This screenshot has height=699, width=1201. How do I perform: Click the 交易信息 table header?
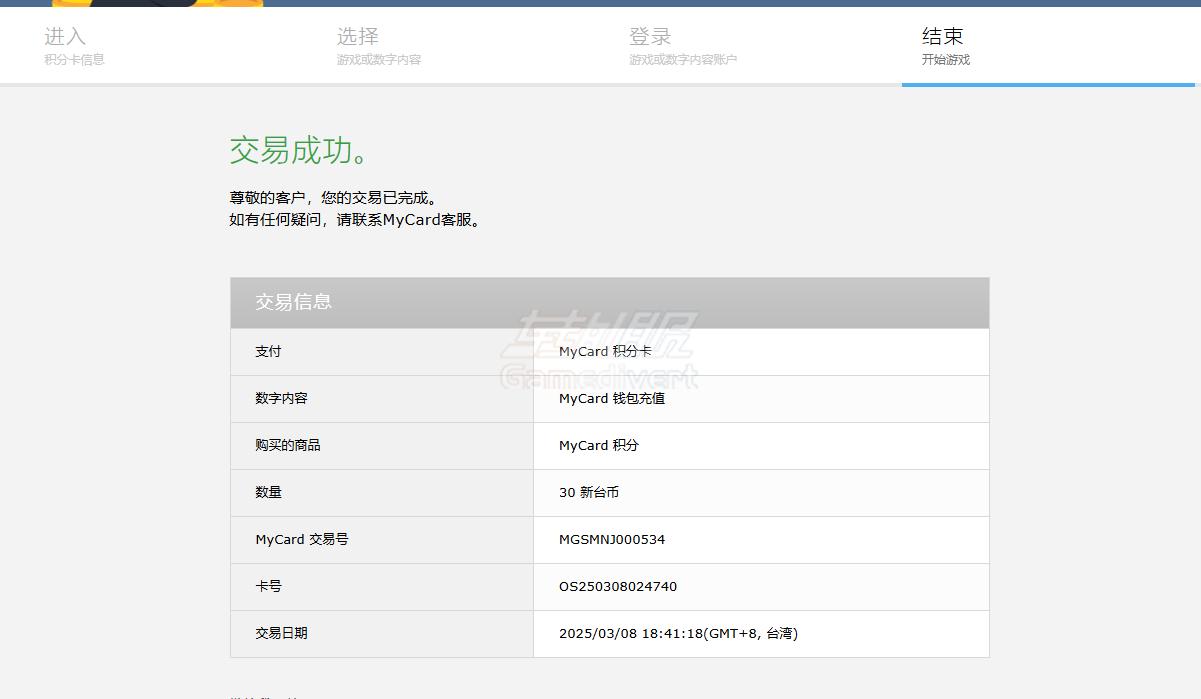pyautogui.click(x=610, y=302)
